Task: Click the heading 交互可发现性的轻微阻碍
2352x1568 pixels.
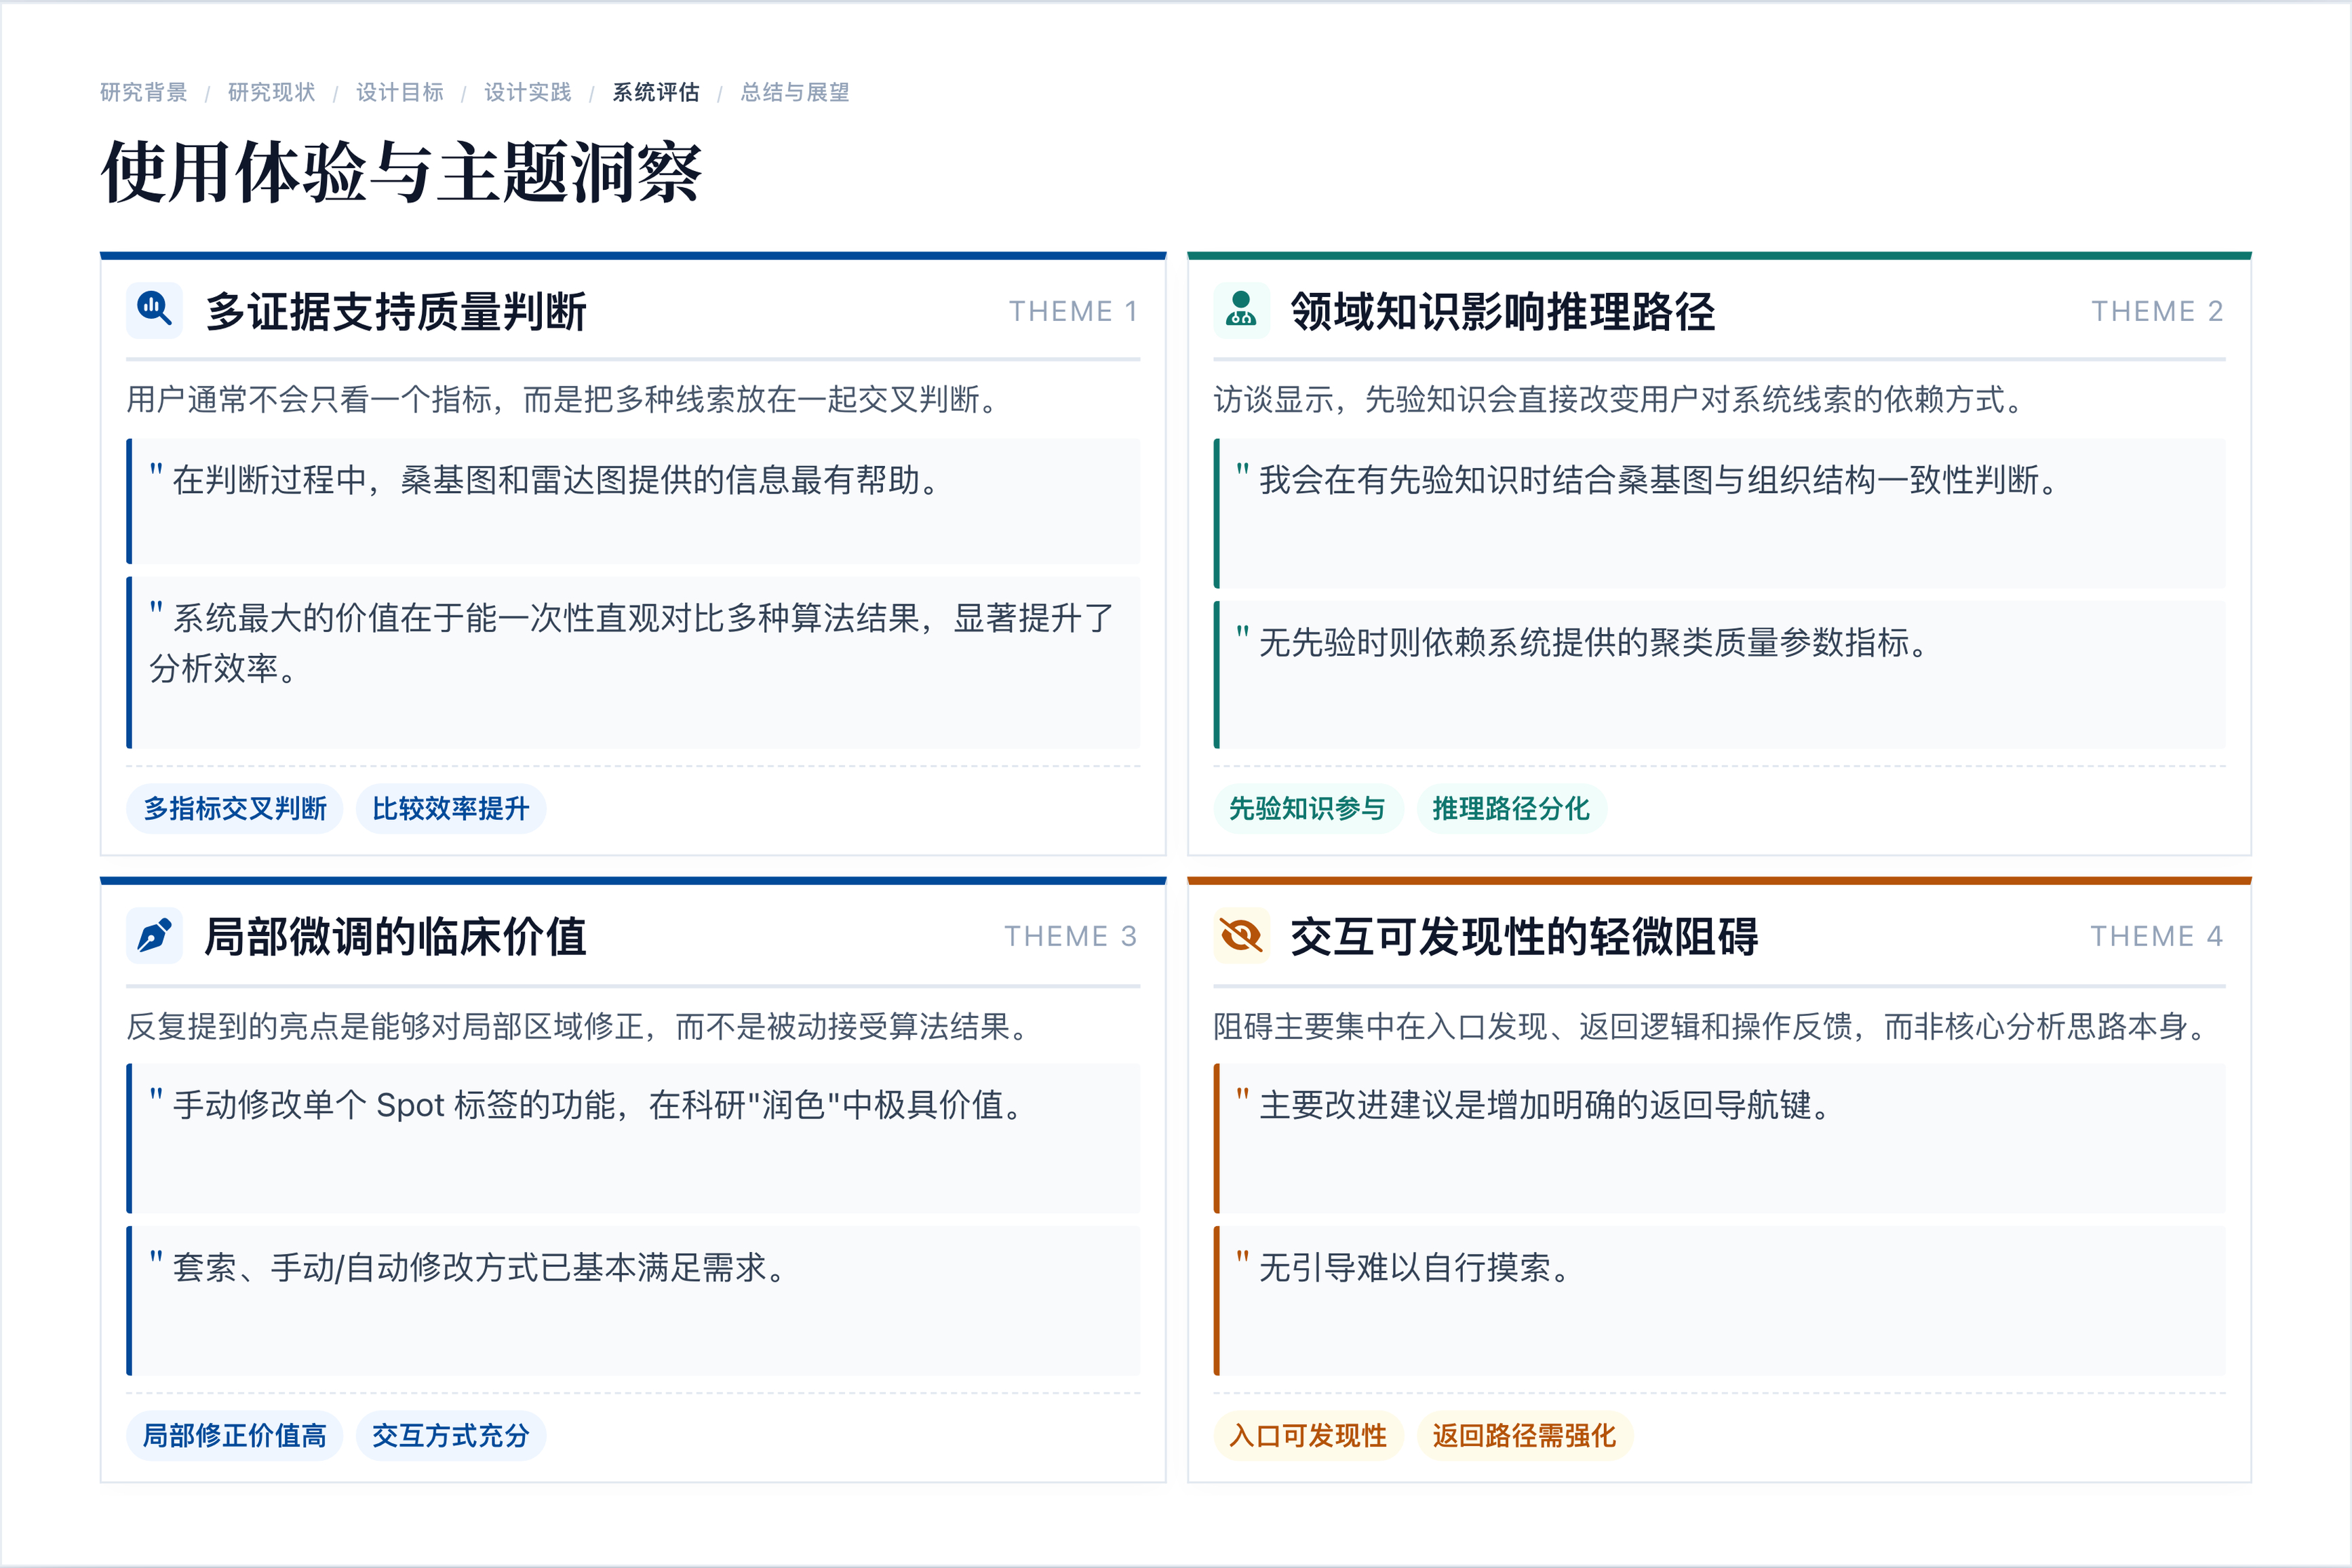Action: [1524, 937]
